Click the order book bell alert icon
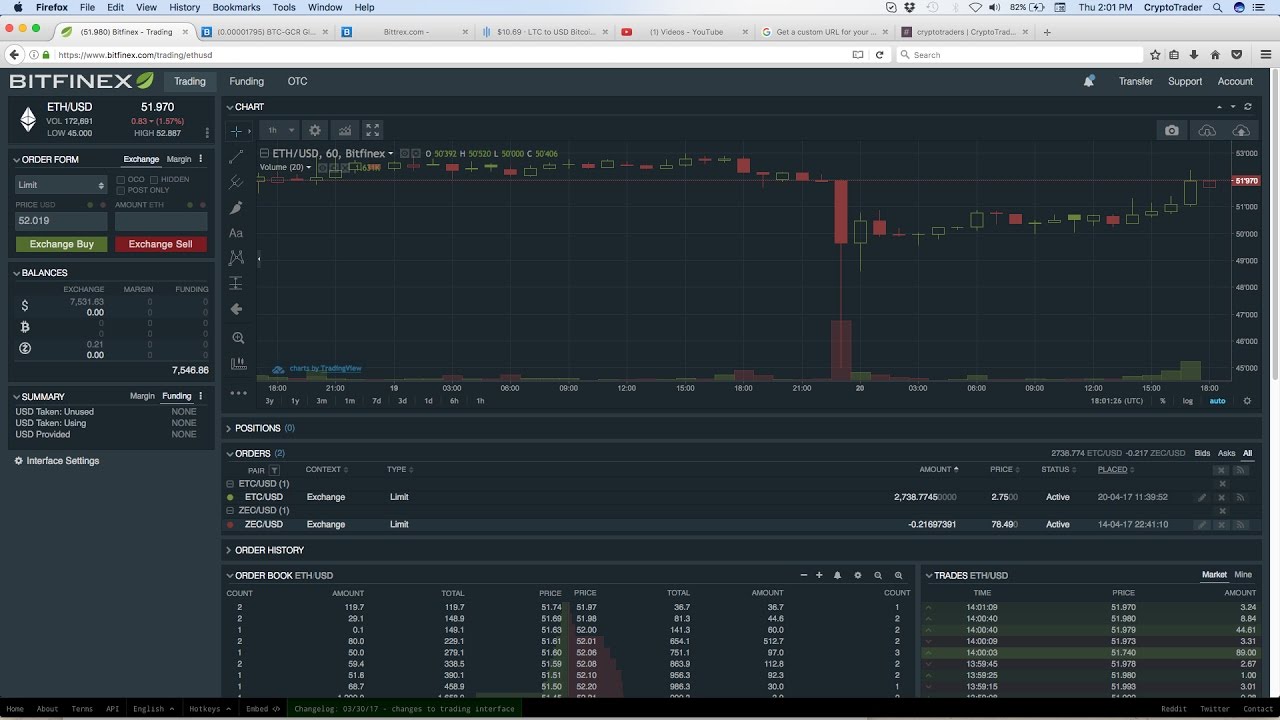Viewport: 1280px width, 720px height. coord(837,576)
